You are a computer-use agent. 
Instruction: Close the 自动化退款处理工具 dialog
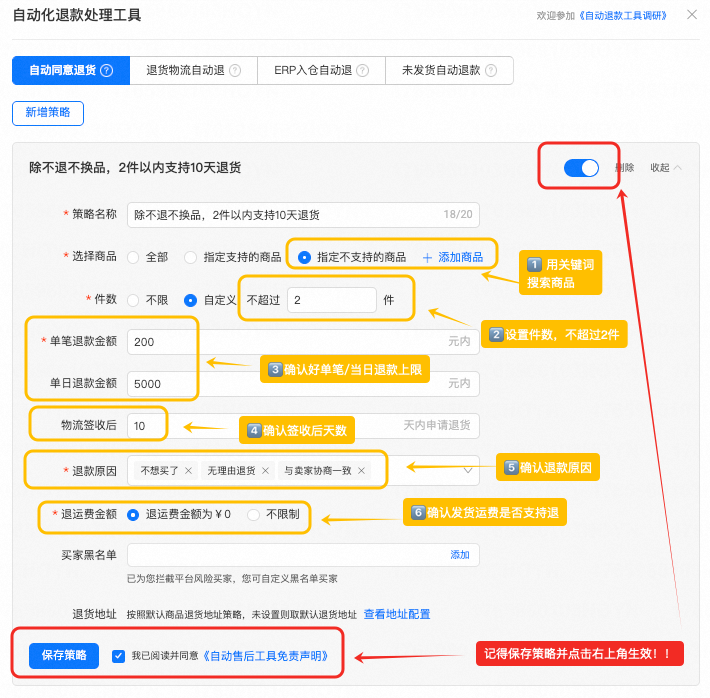pos(691,15)
